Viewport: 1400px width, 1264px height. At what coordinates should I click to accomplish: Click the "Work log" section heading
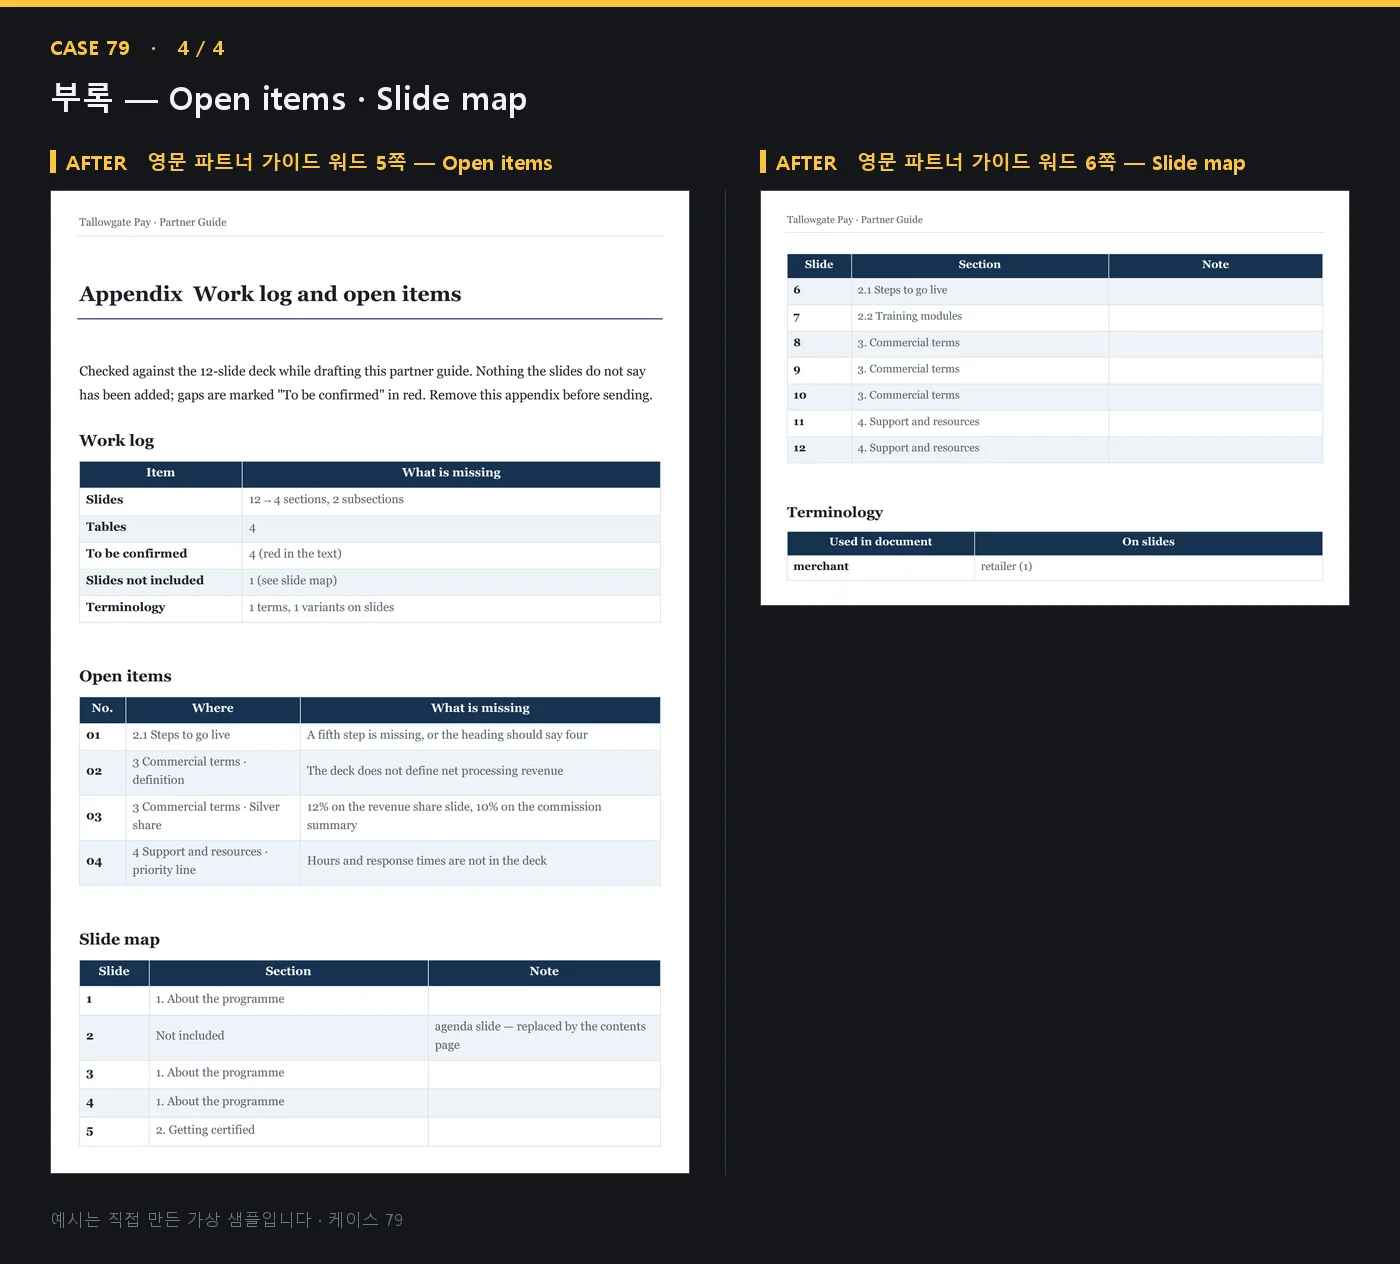coord(117,441)
